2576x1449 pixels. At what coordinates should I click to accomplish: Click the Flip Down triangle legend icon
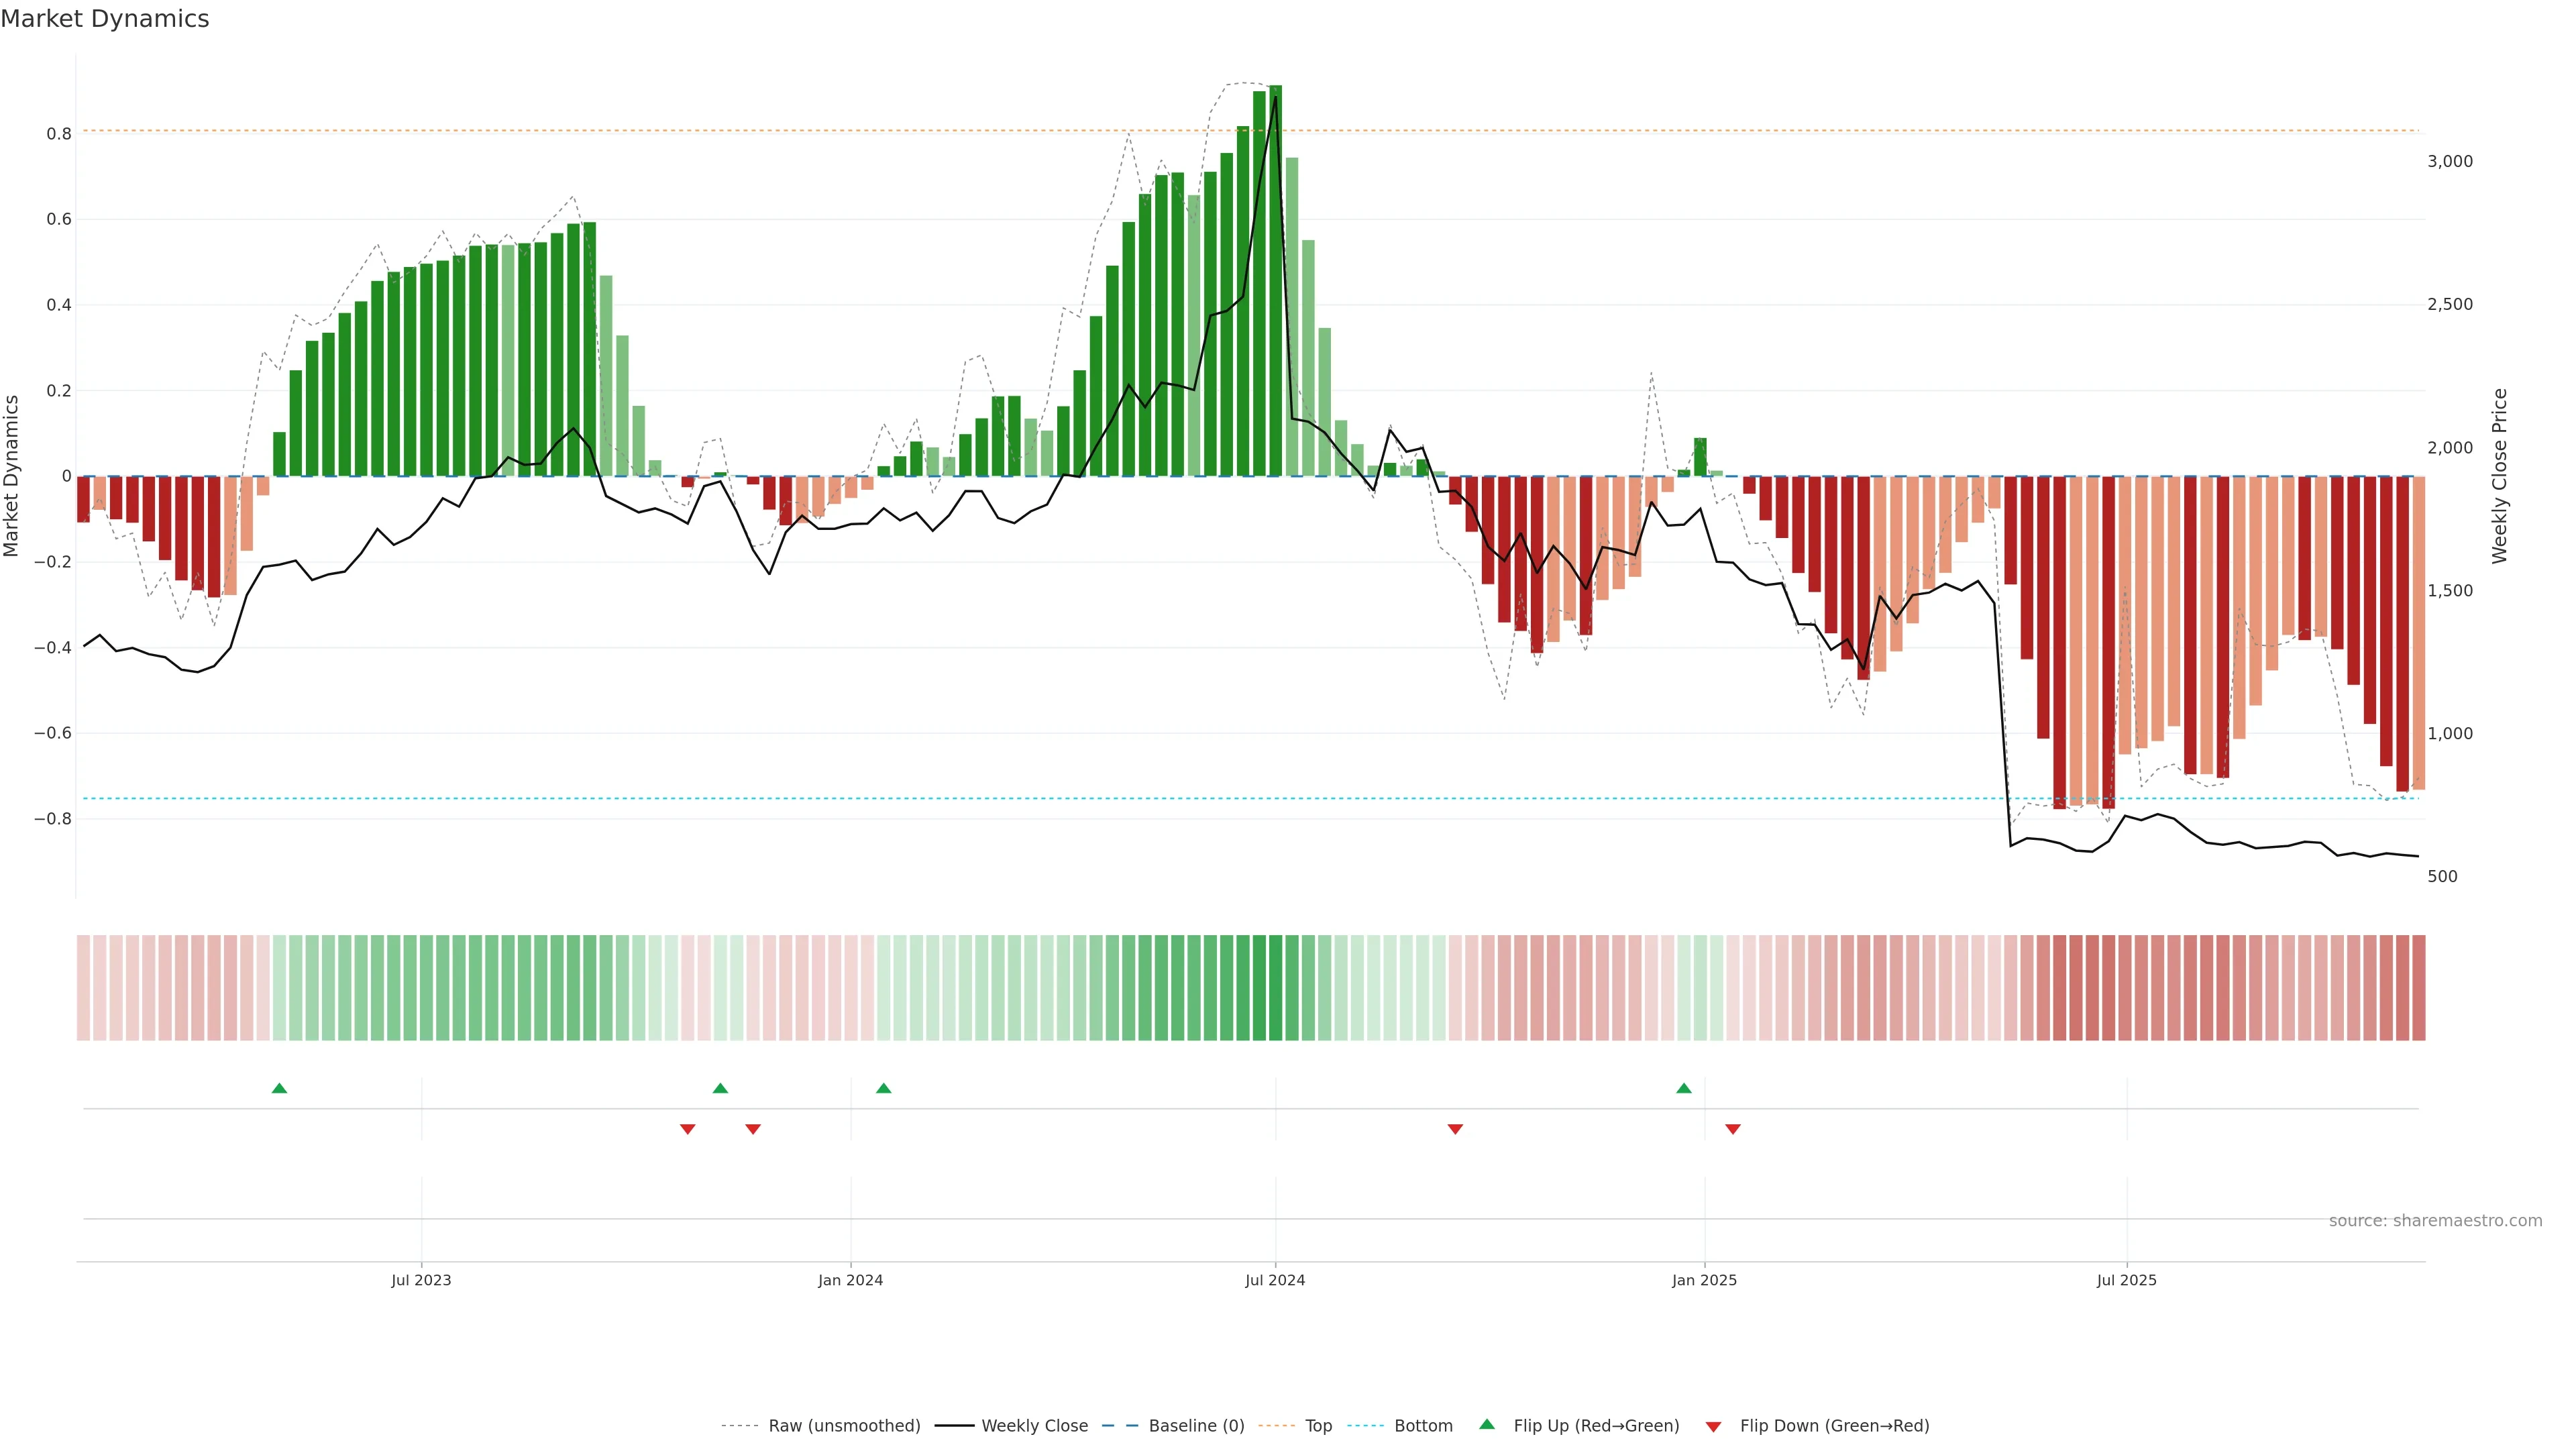click(1713, 1426)
